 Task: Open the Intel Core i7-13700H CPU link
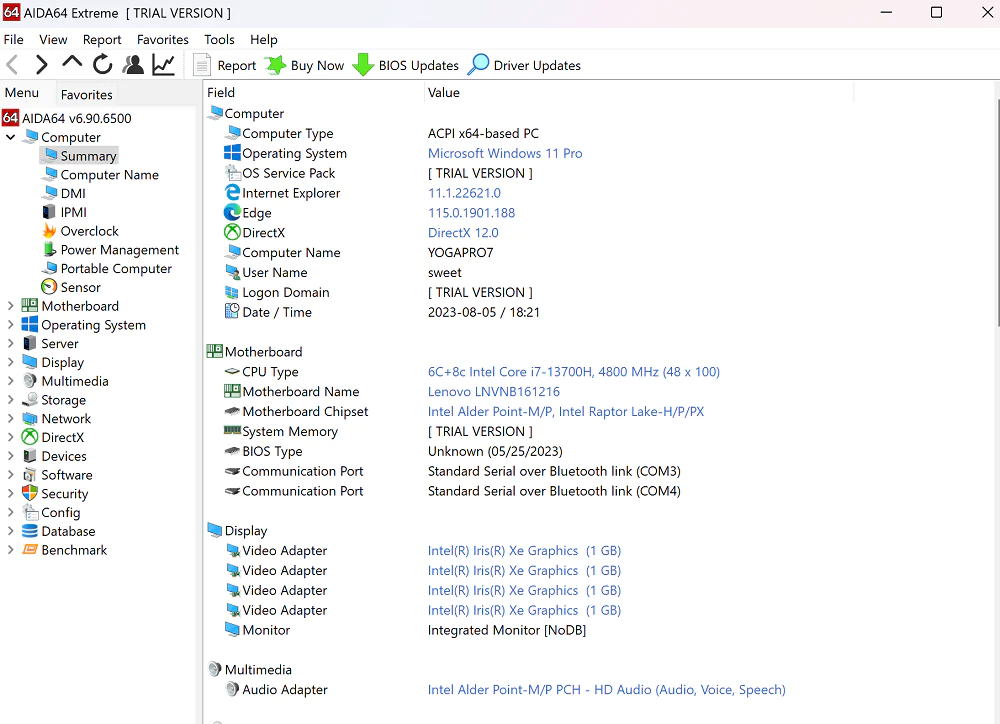pos(574,372)
